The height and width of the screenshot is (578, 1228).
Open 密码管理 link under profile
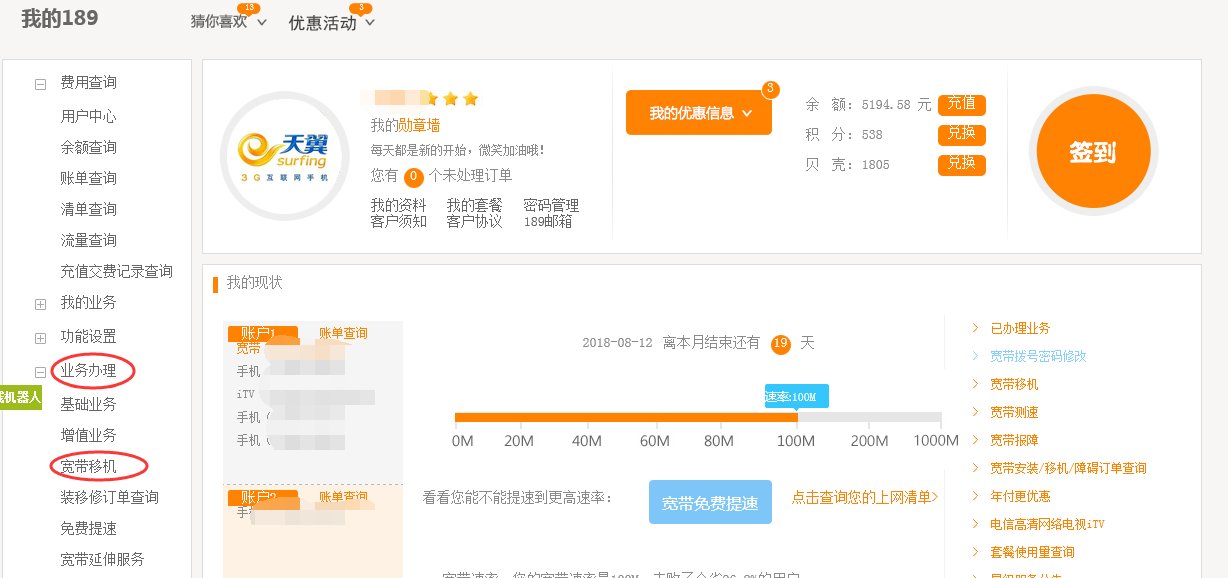(x=550, y=205)
